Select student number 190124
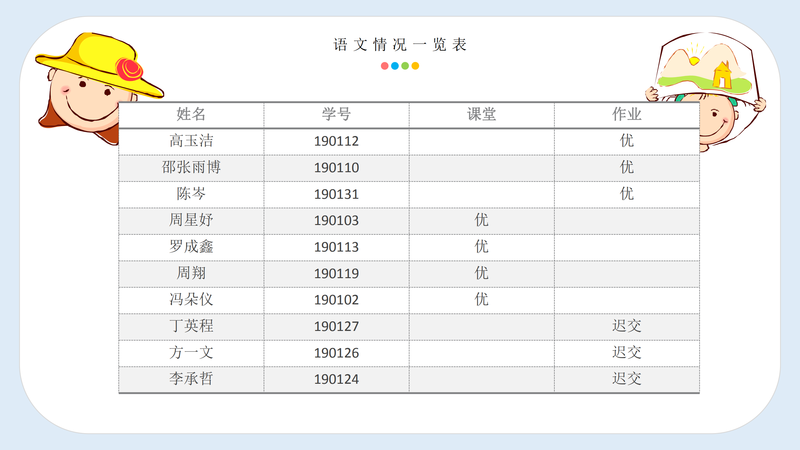This screenshot has width=800, height=450. pos(336,380)
